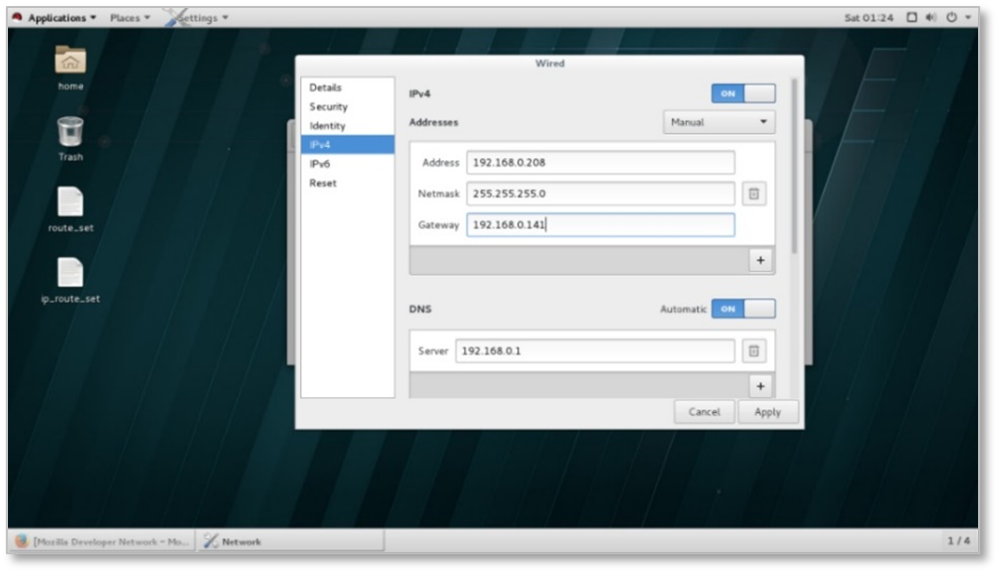
Task: Delete the IPv4 address entry with trash icon
Action: [754, 194]
